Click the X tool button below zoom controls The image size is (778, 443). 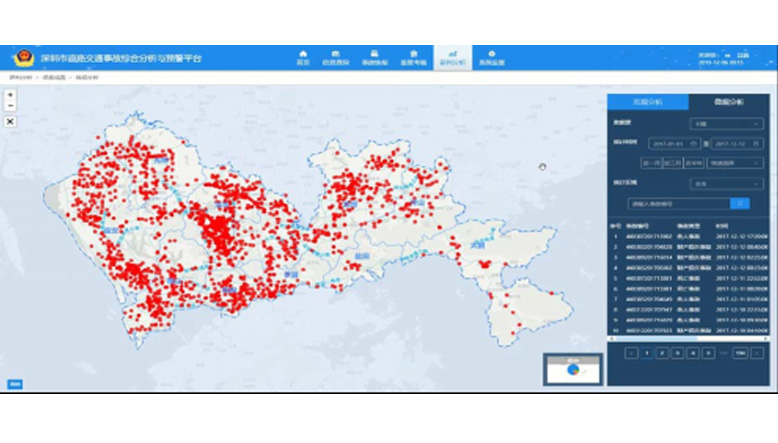(x=10, y=121)
